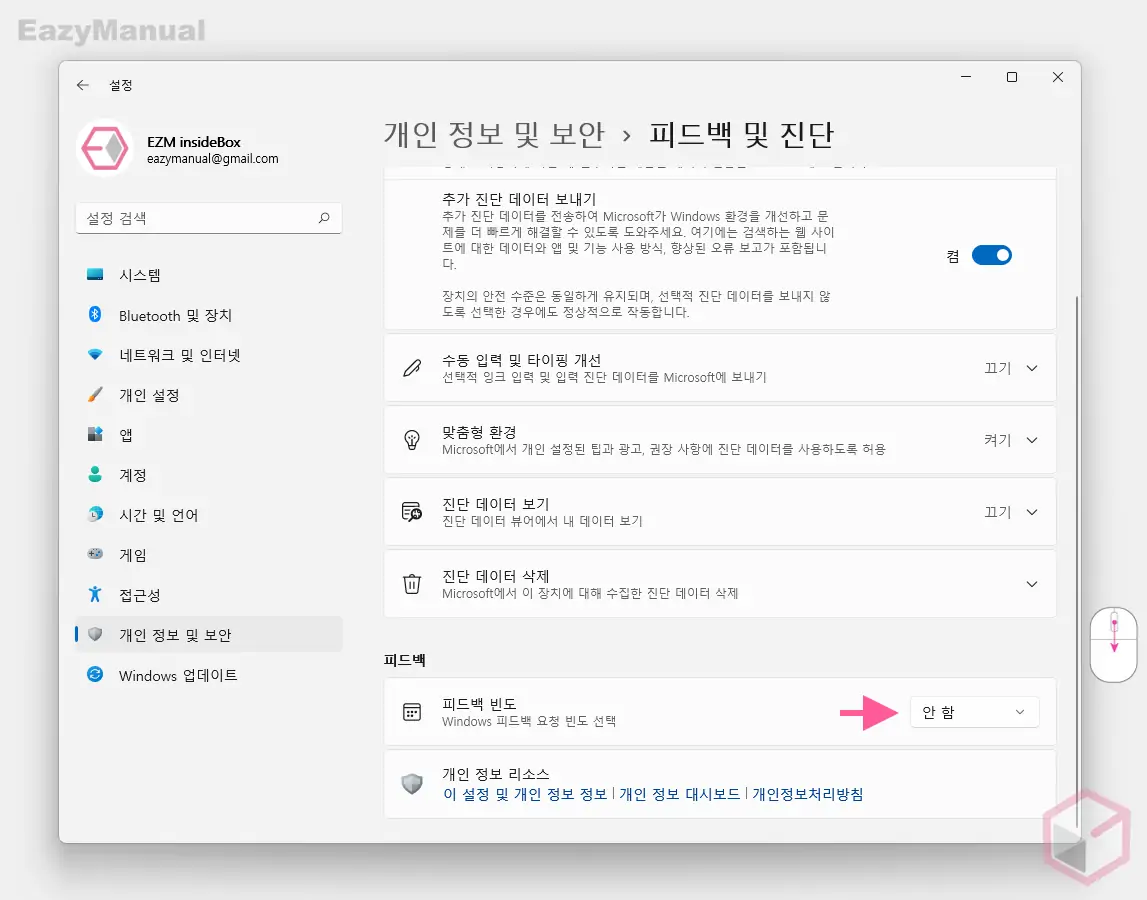Open the 앱 section icon

click(x=96, y=435)
